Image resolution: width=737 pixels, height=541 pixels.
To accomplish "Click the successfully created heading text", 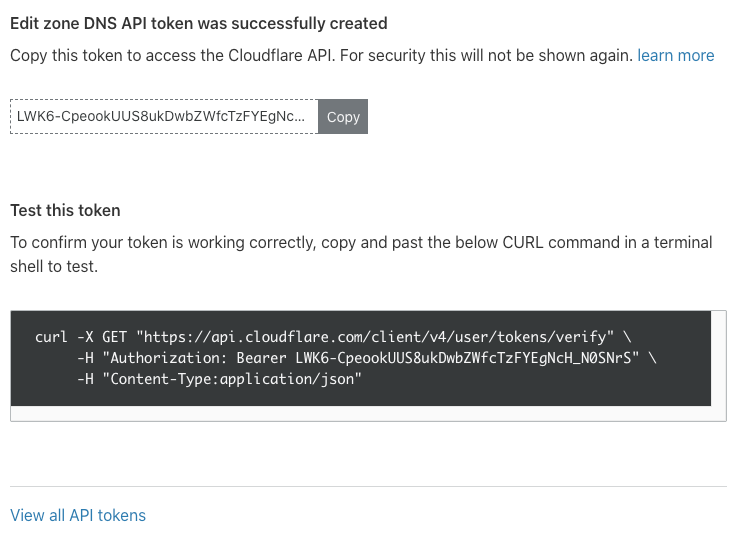I will click(198, 23).
